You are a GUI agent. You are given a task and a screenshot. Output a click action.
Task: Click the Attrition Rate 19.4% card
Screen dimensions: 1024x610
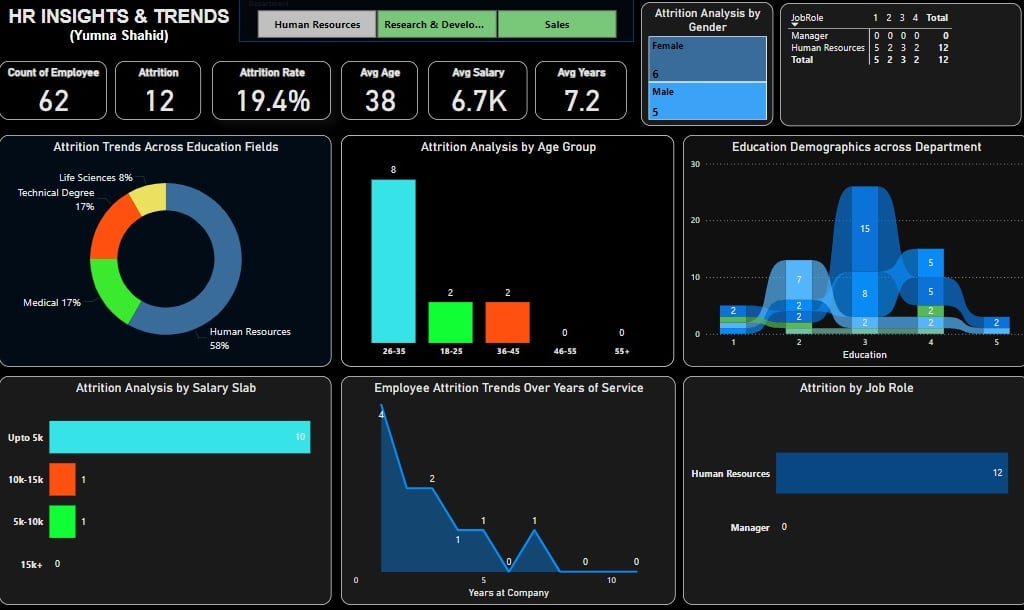(272, 91)
